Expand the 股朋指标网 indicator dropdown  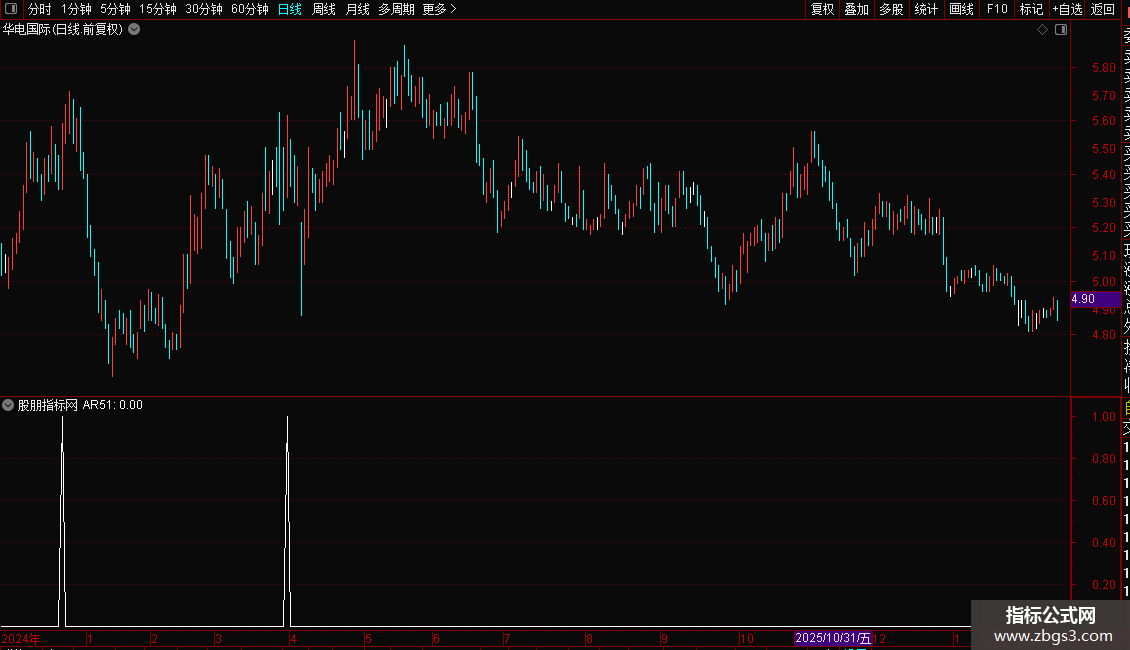pos(8,405)
